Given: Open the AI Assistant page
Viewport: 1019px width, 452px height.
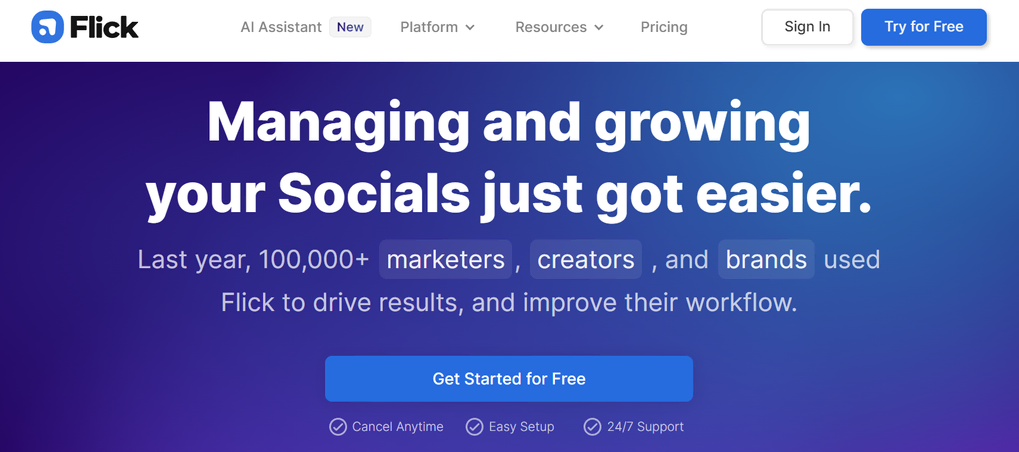Looking at the screenshot, I should (x=281, y=27).
